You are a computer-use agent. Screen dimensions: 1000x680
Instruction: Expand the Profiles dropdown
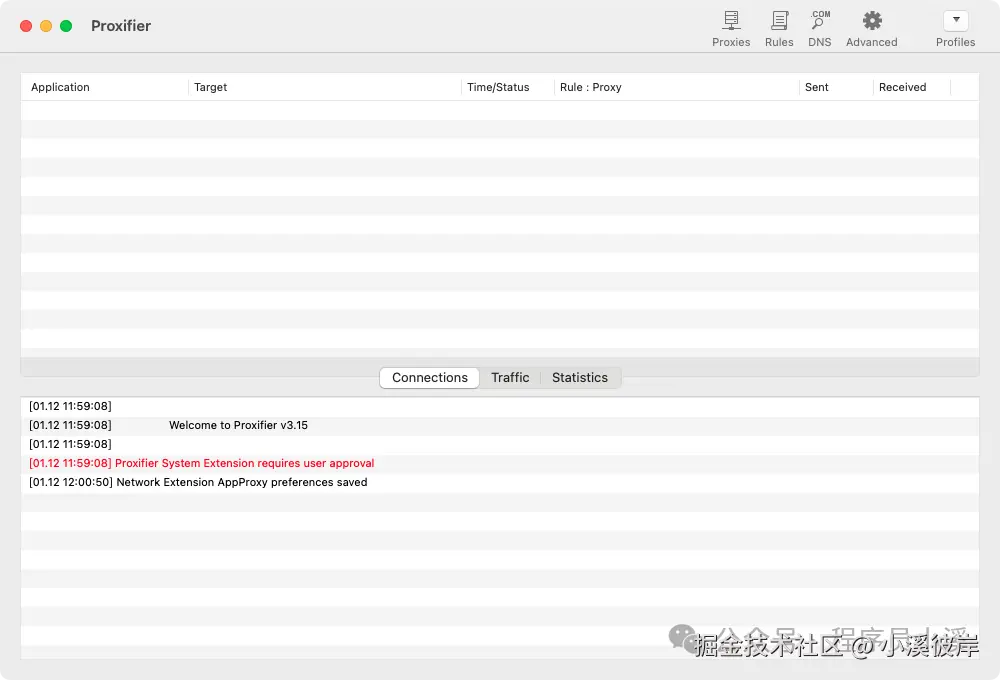point(955,20)
